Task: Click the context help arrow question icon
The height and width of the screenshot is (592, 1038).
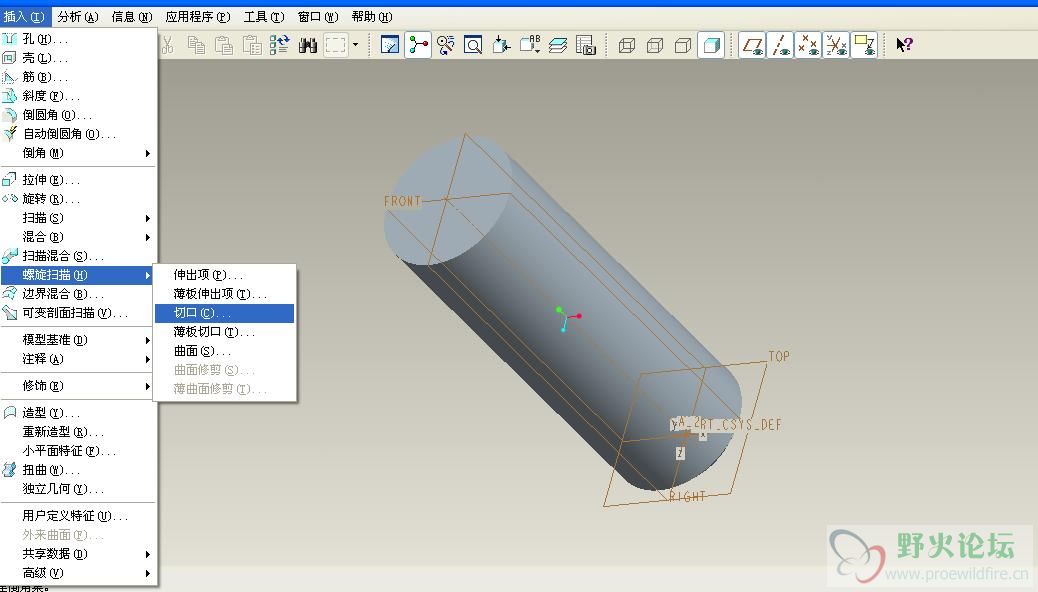Action: pos(904,45)
